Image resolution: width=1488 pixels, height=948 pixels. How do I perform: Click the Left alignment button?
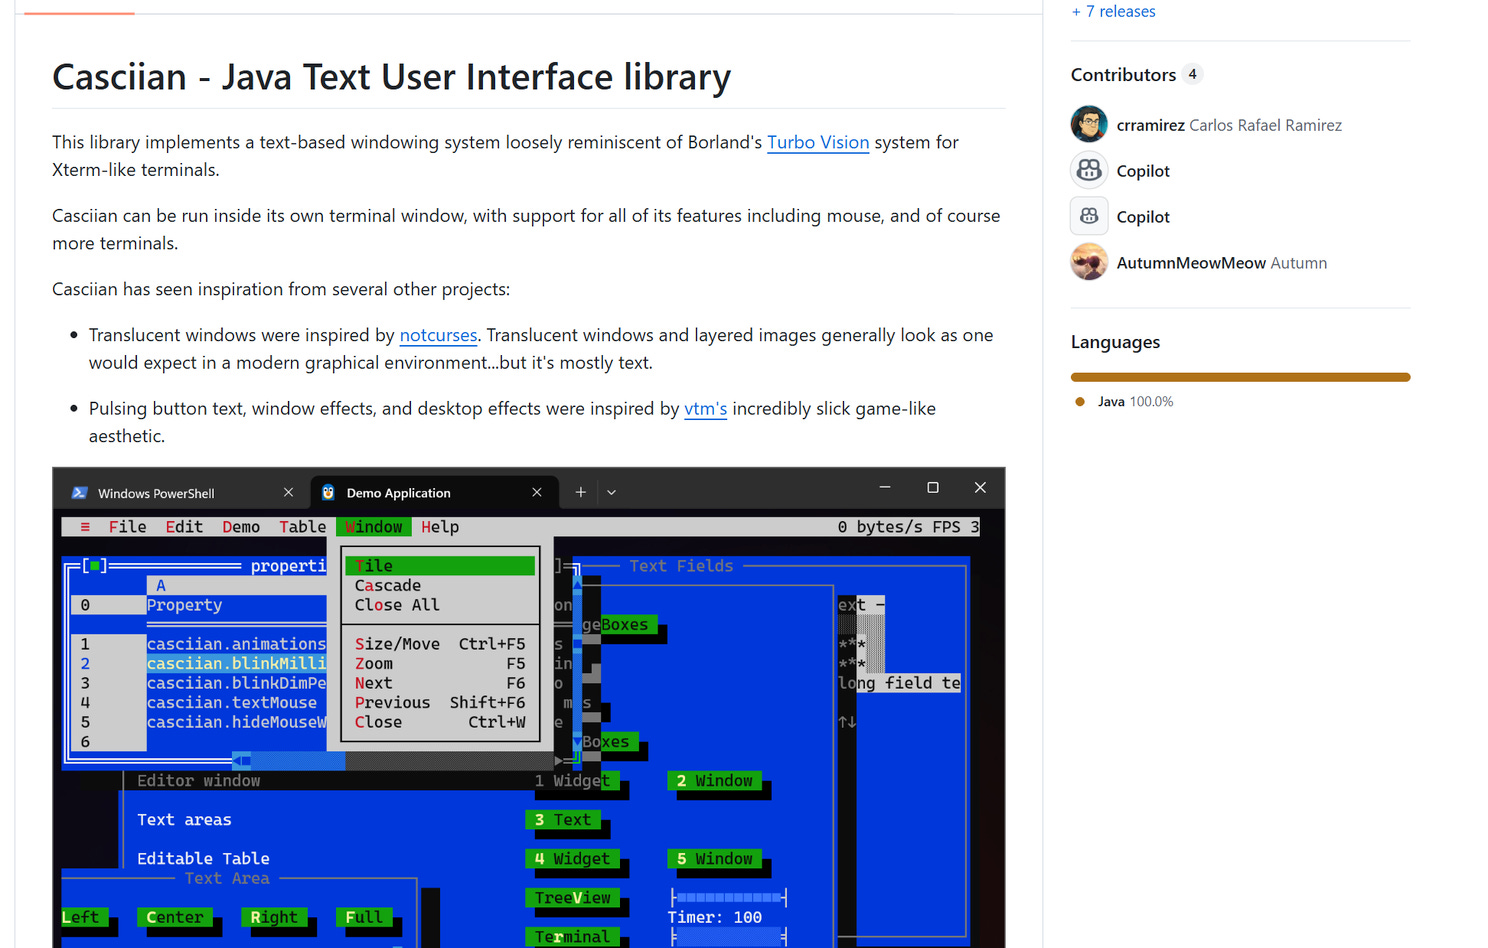tap(85, 917)
